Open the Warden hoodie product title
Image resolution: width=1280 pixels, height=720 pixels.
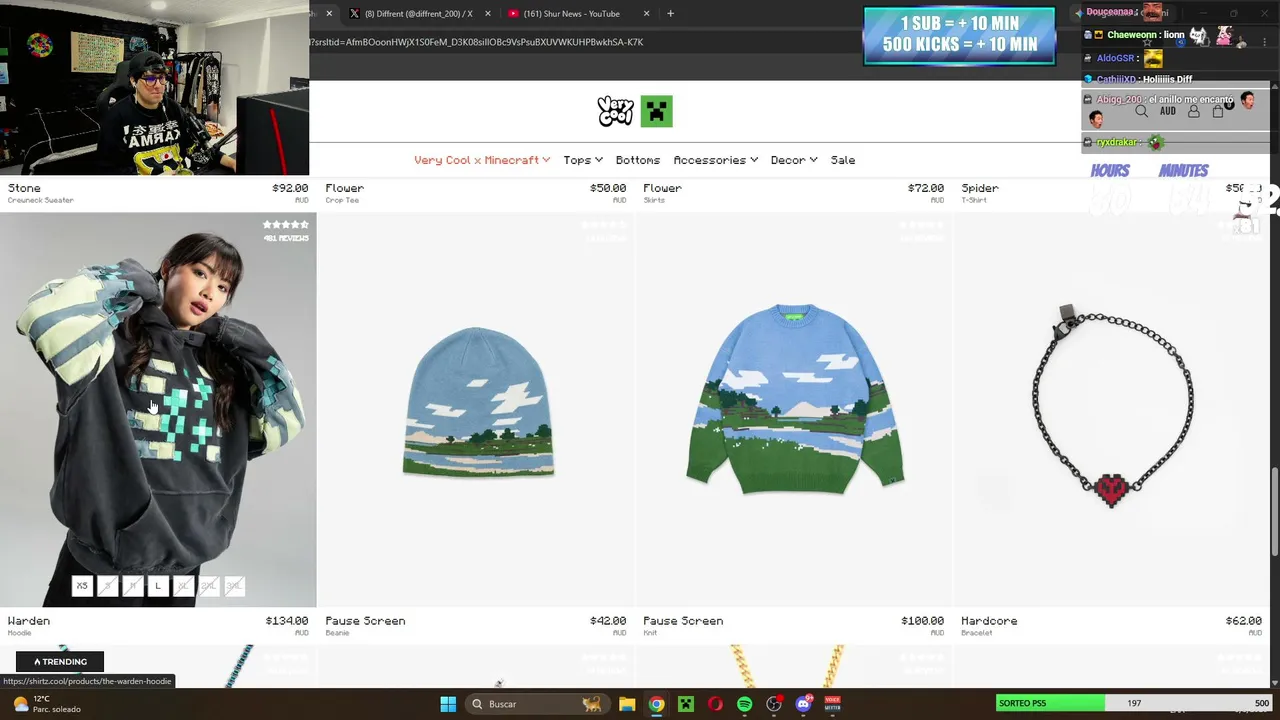(29, 621)
